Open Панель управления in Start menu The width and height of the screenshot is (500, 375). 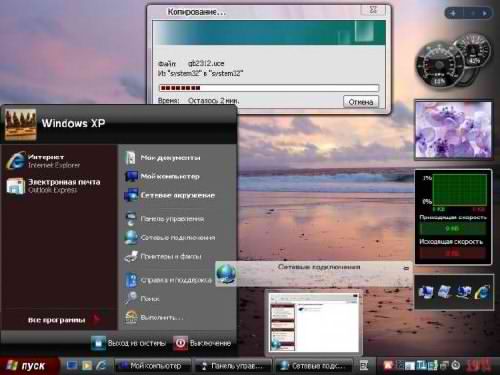click(165, 219)
